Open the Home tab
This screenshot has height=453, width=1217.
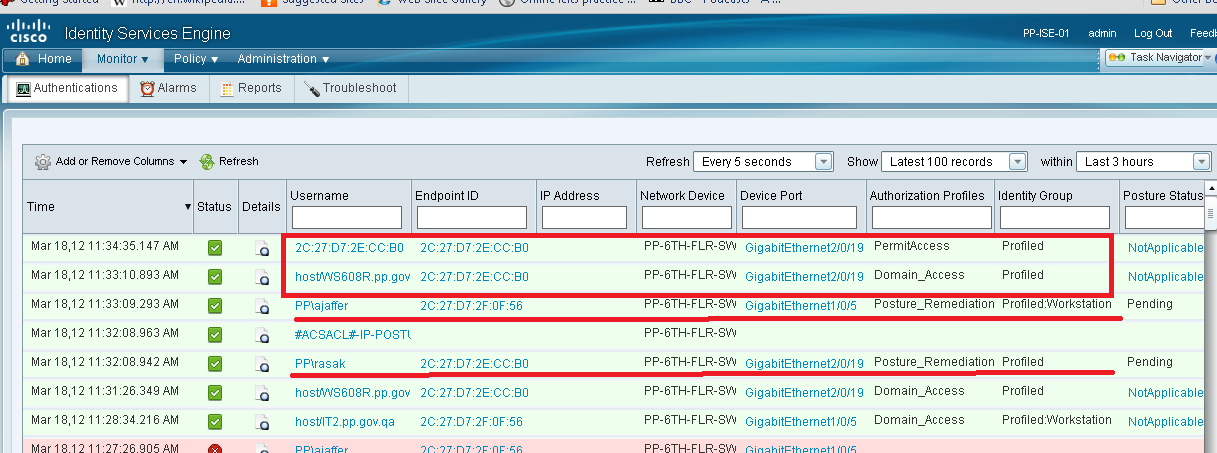(44, 59)
